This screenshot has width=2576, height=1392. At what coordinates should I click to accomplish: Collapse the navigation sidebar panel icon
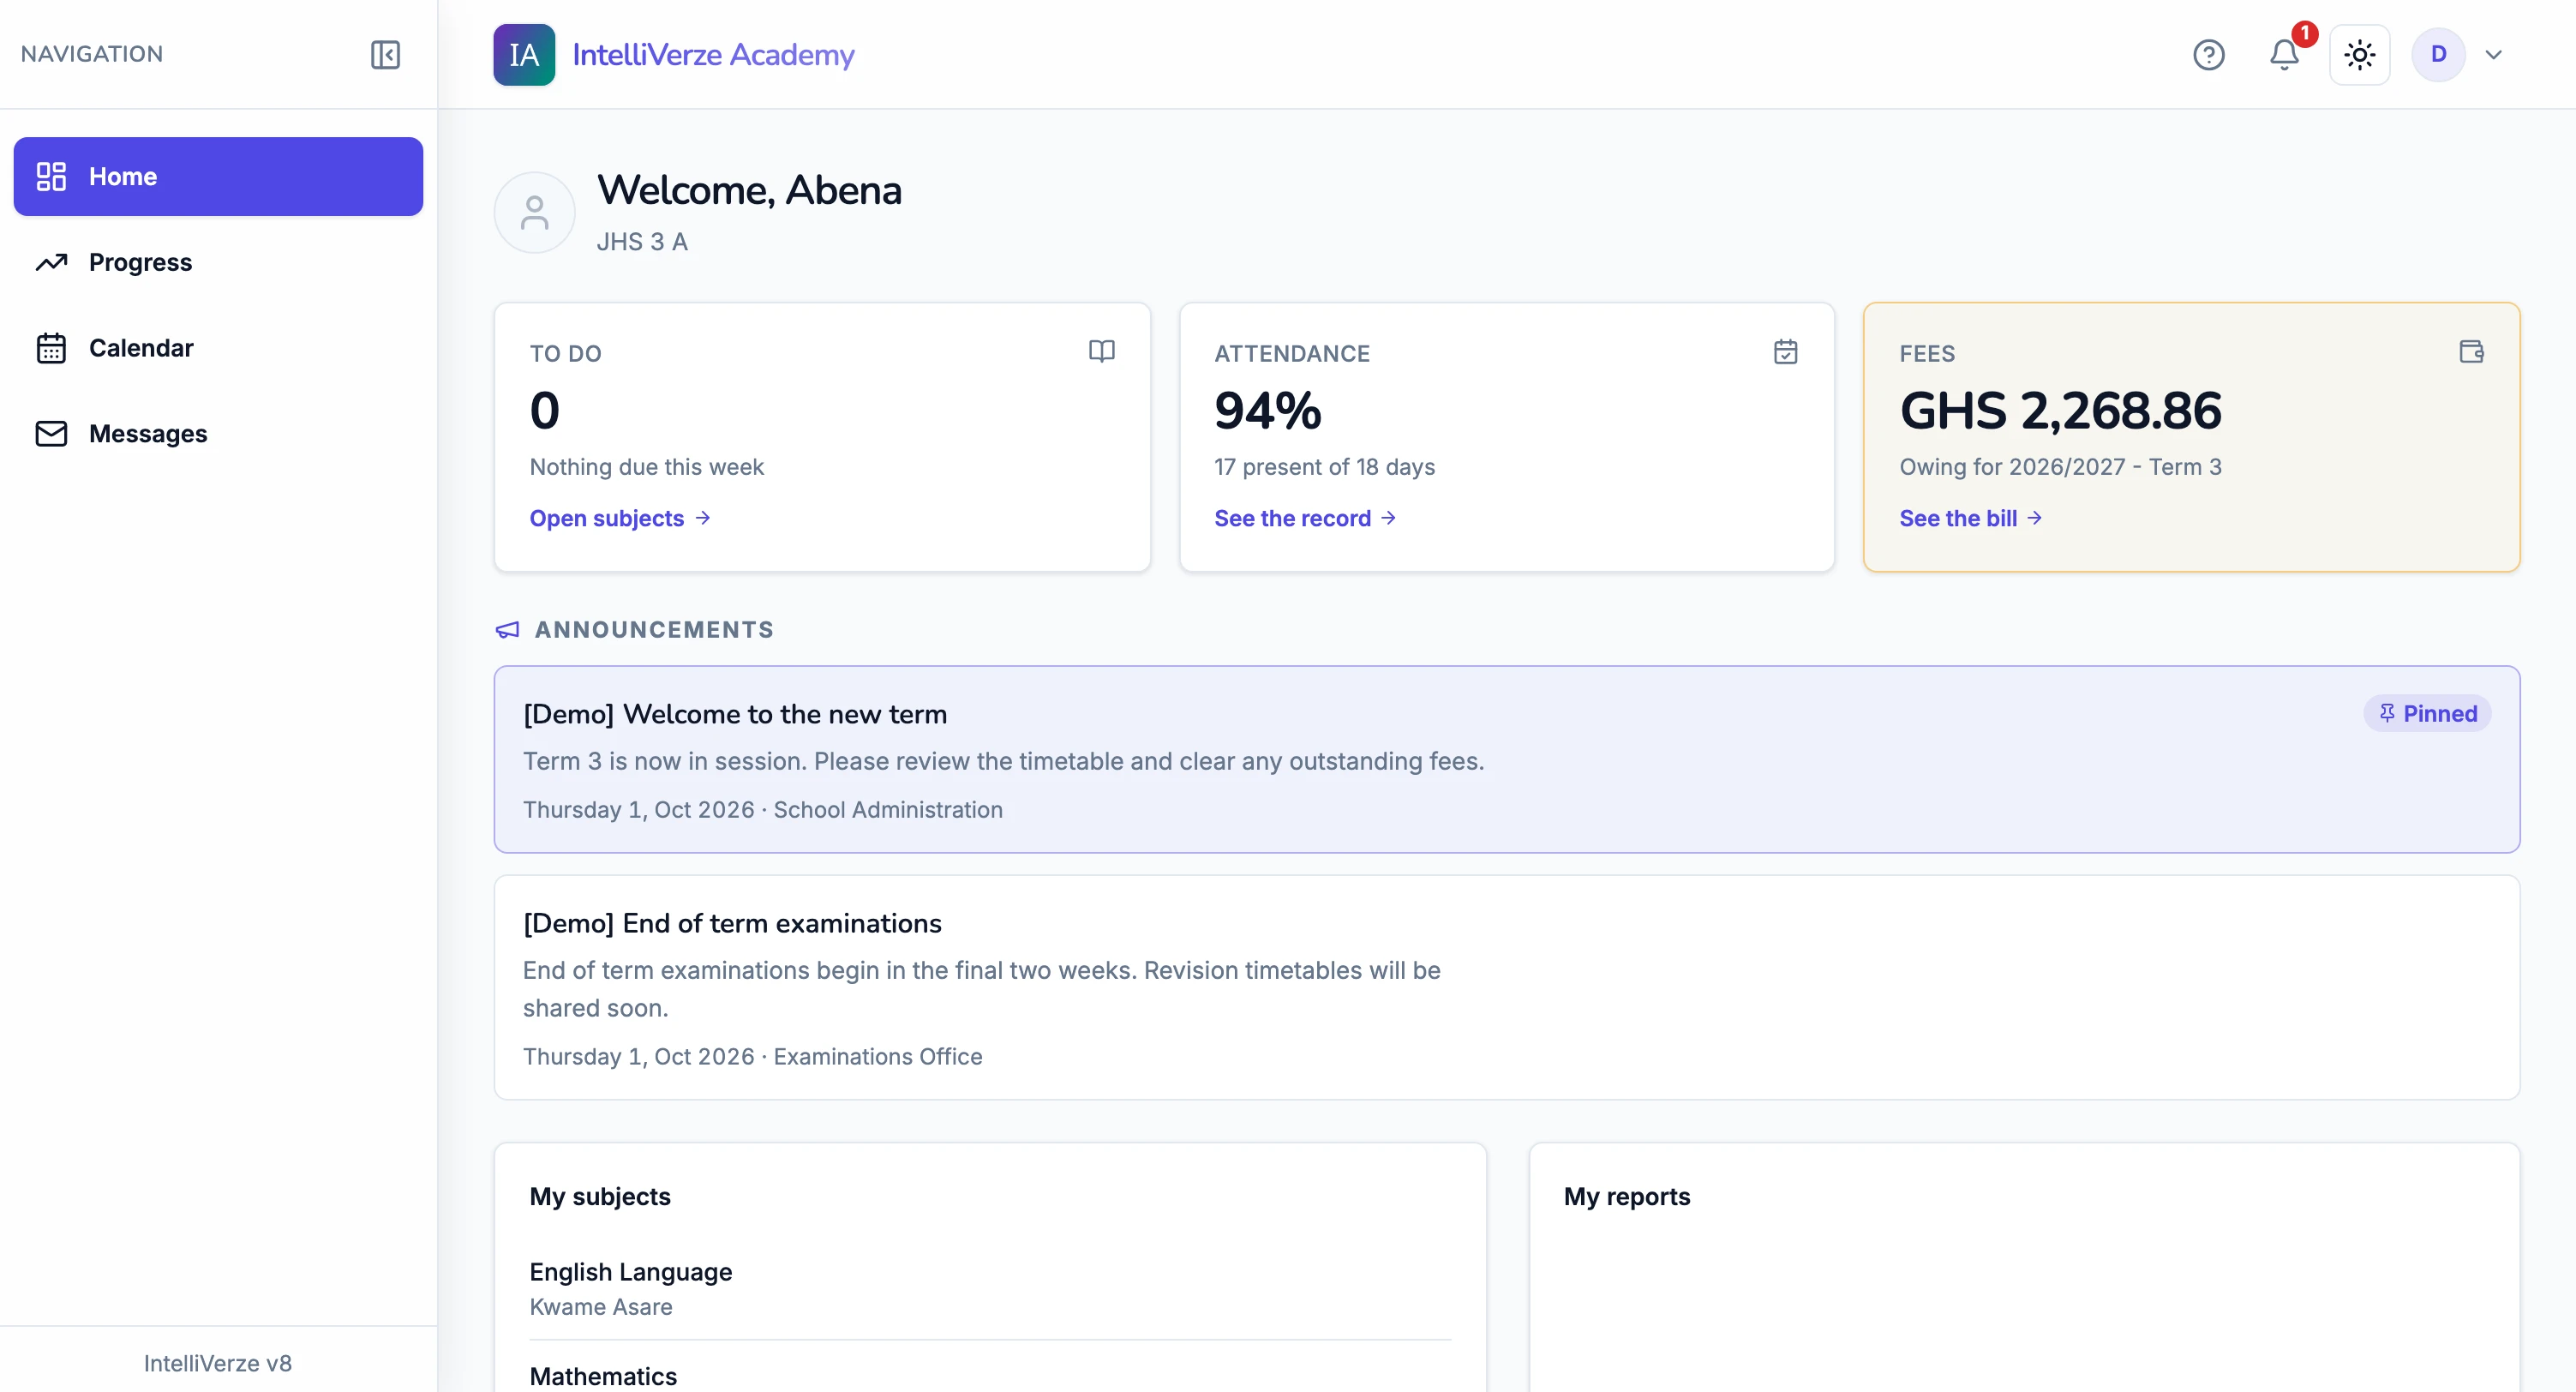385,54
